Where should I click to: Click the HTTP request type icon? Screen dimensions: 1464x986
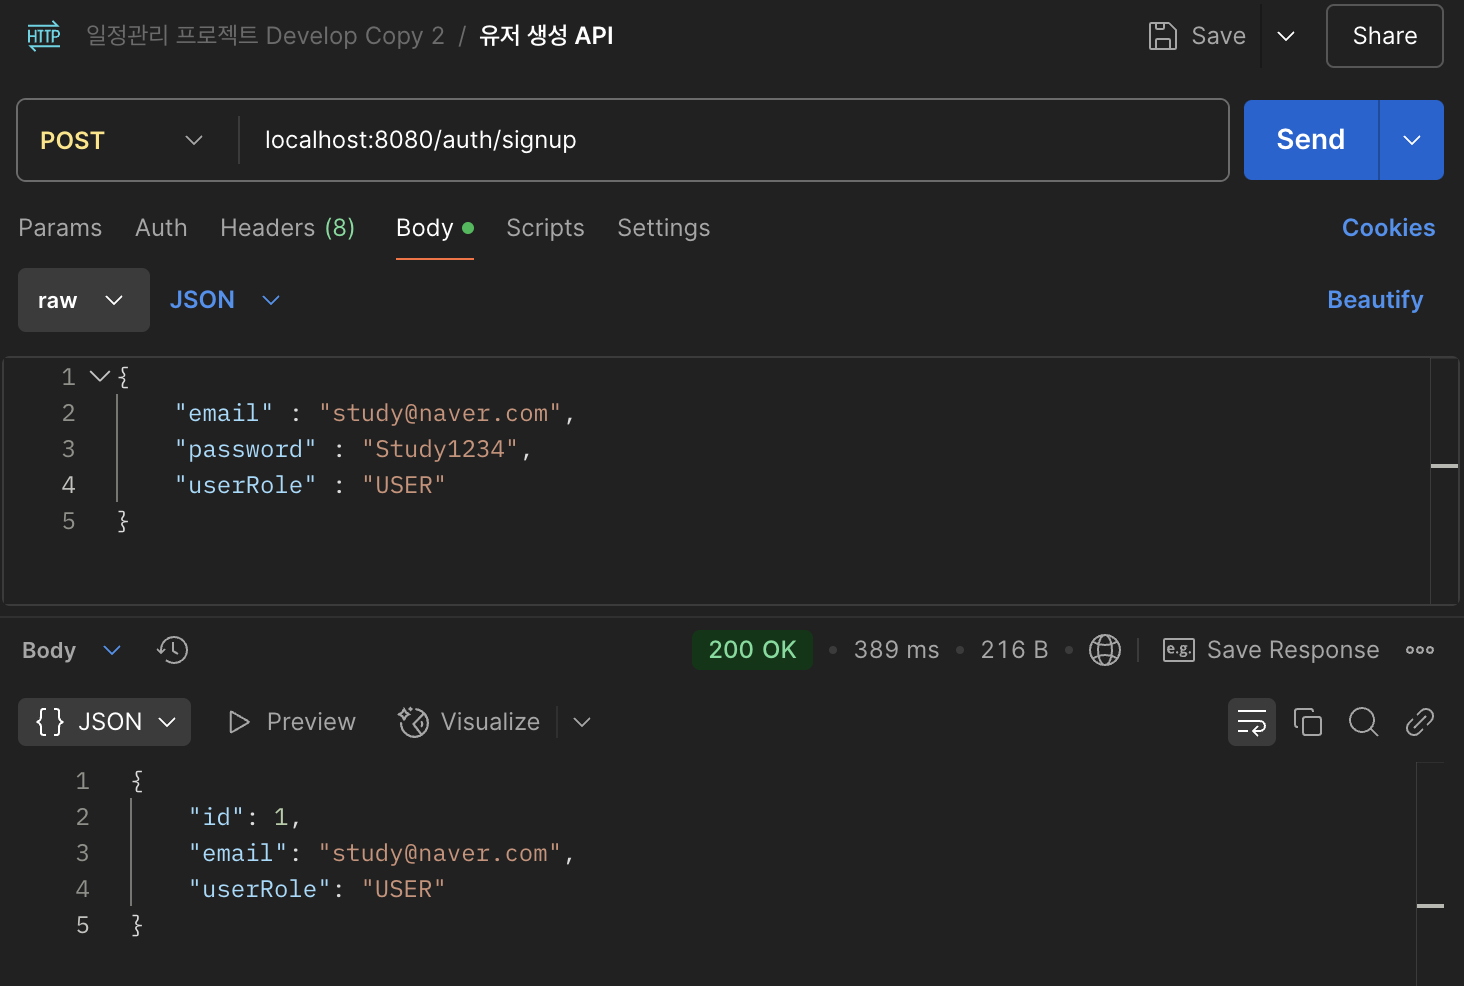coord(44,36)
